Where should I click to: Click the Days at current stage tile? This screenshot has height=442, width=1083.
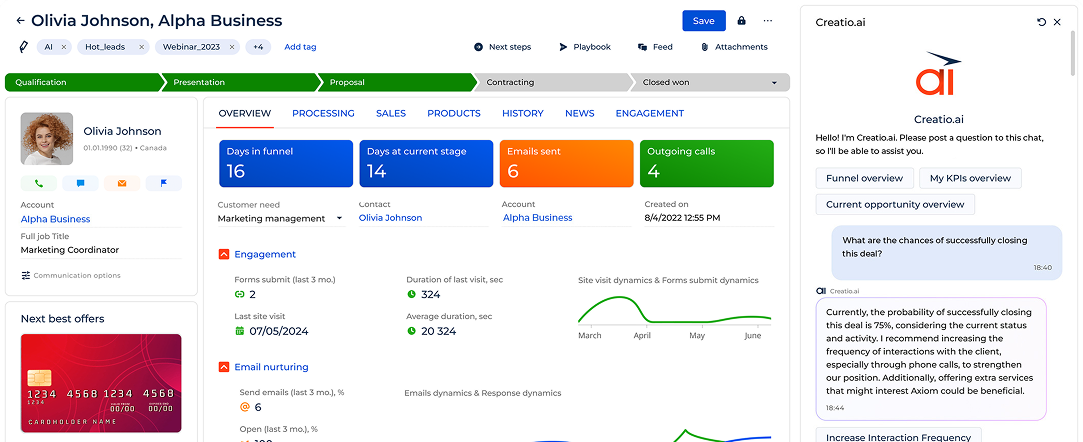426,164
